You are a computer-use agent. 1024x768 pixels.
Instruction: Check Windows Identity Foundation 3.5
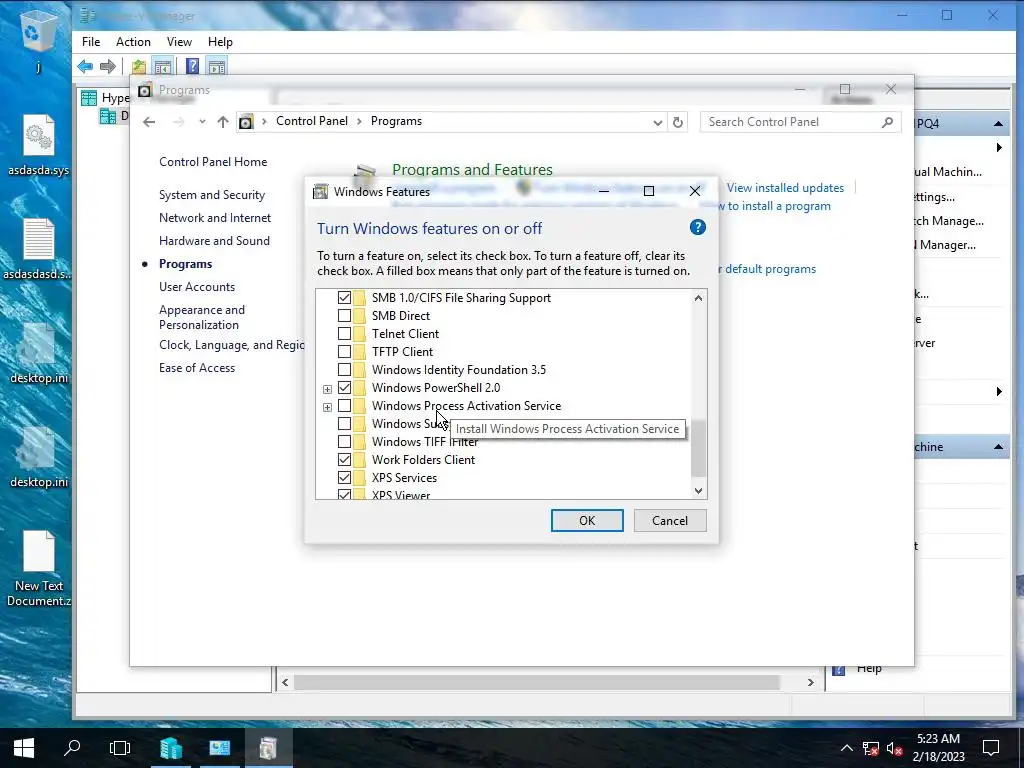coord(344,370)
